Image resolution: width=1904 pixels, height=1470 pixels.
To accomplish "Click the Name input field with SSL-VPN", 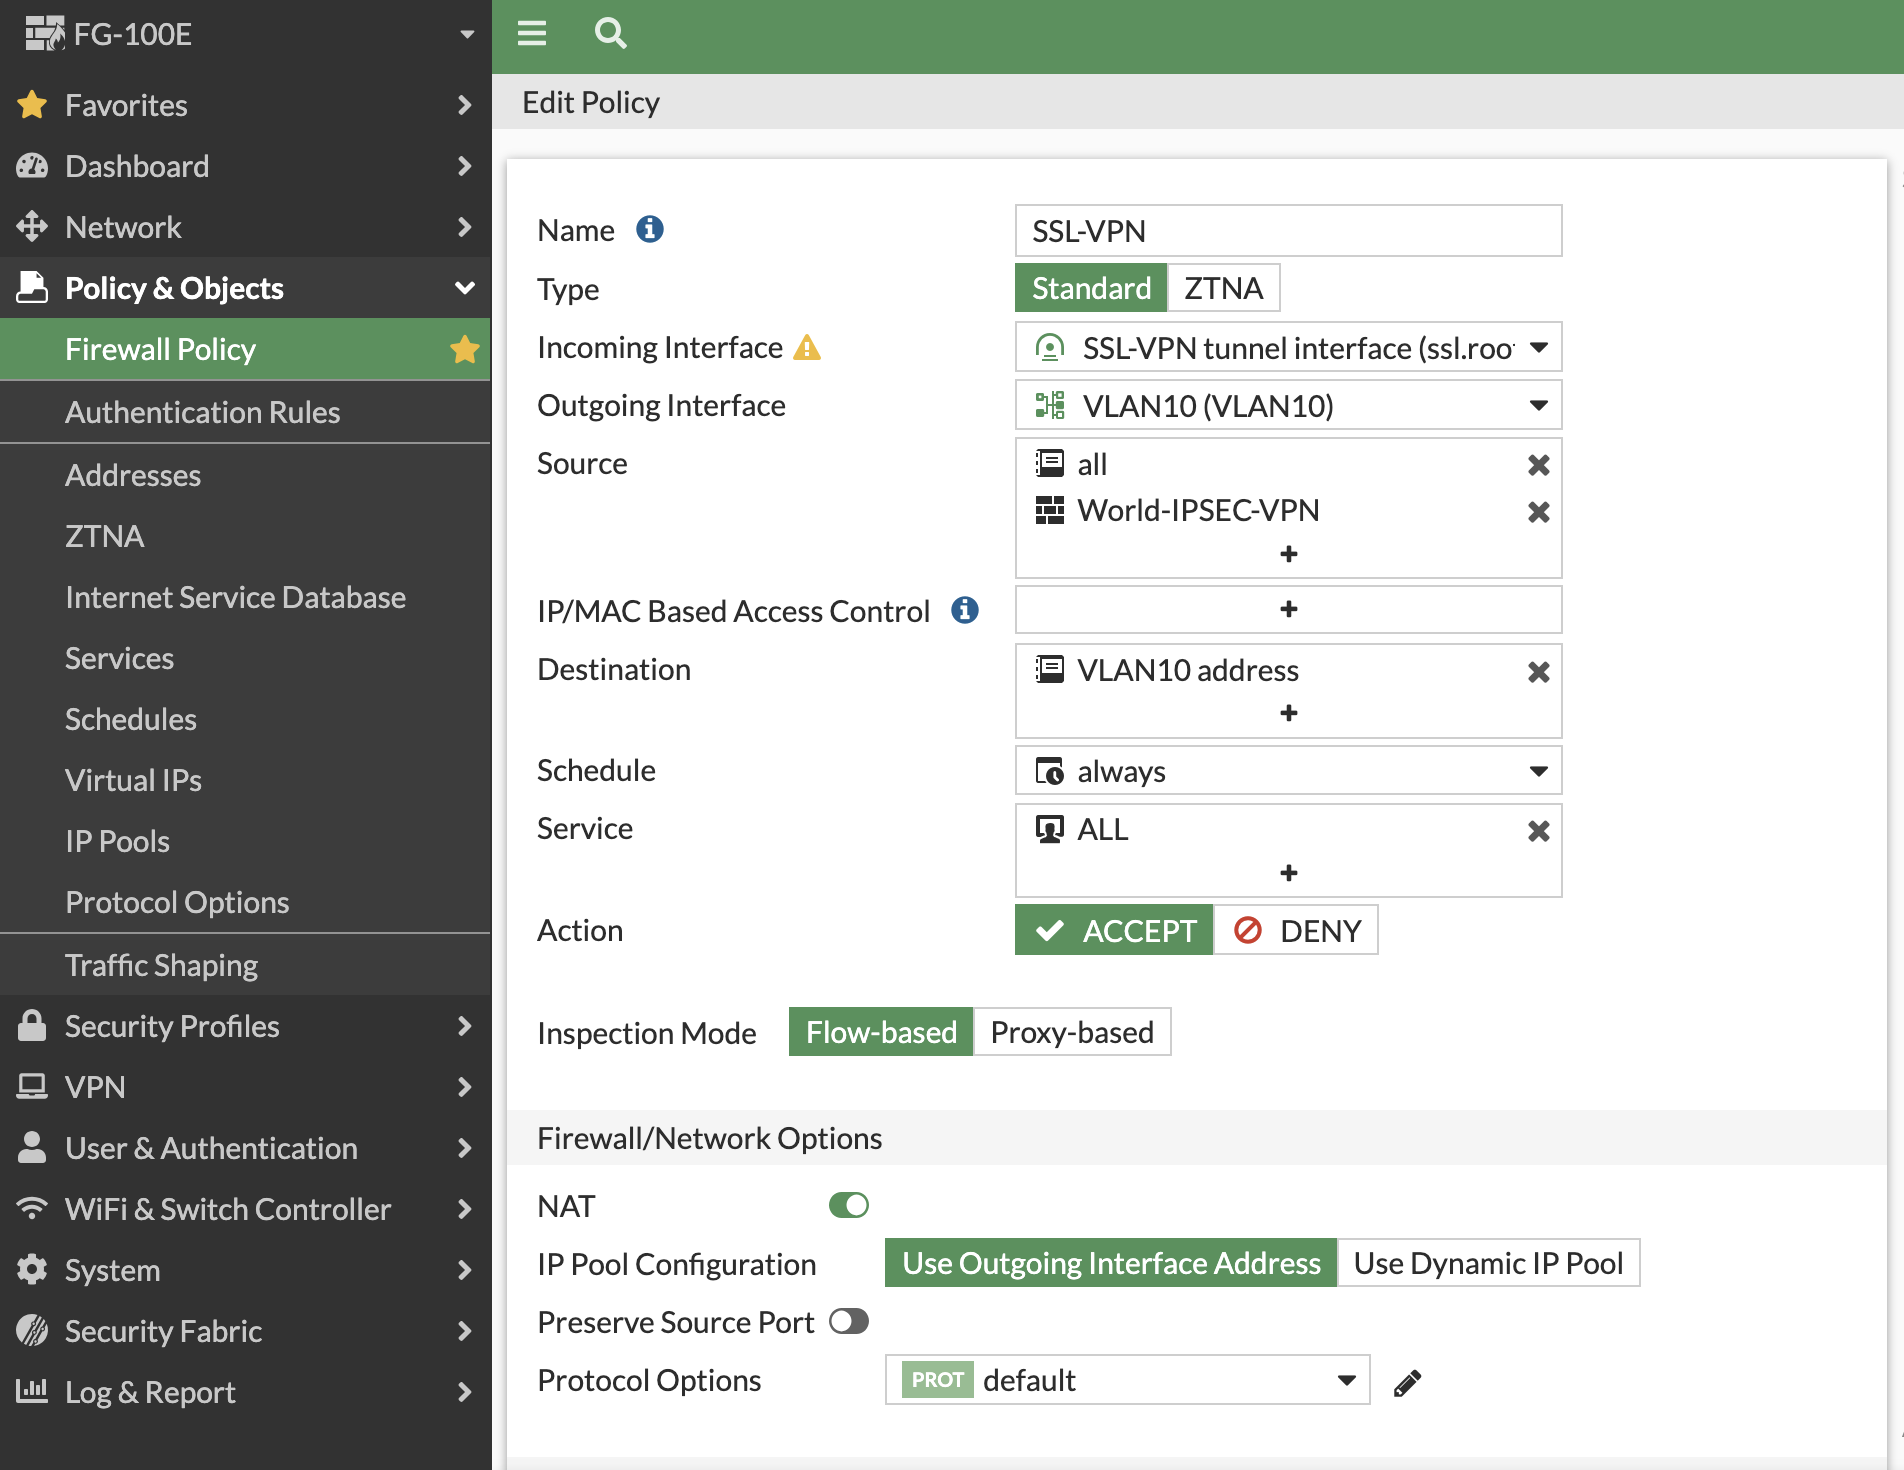I will click(1288, 231).
